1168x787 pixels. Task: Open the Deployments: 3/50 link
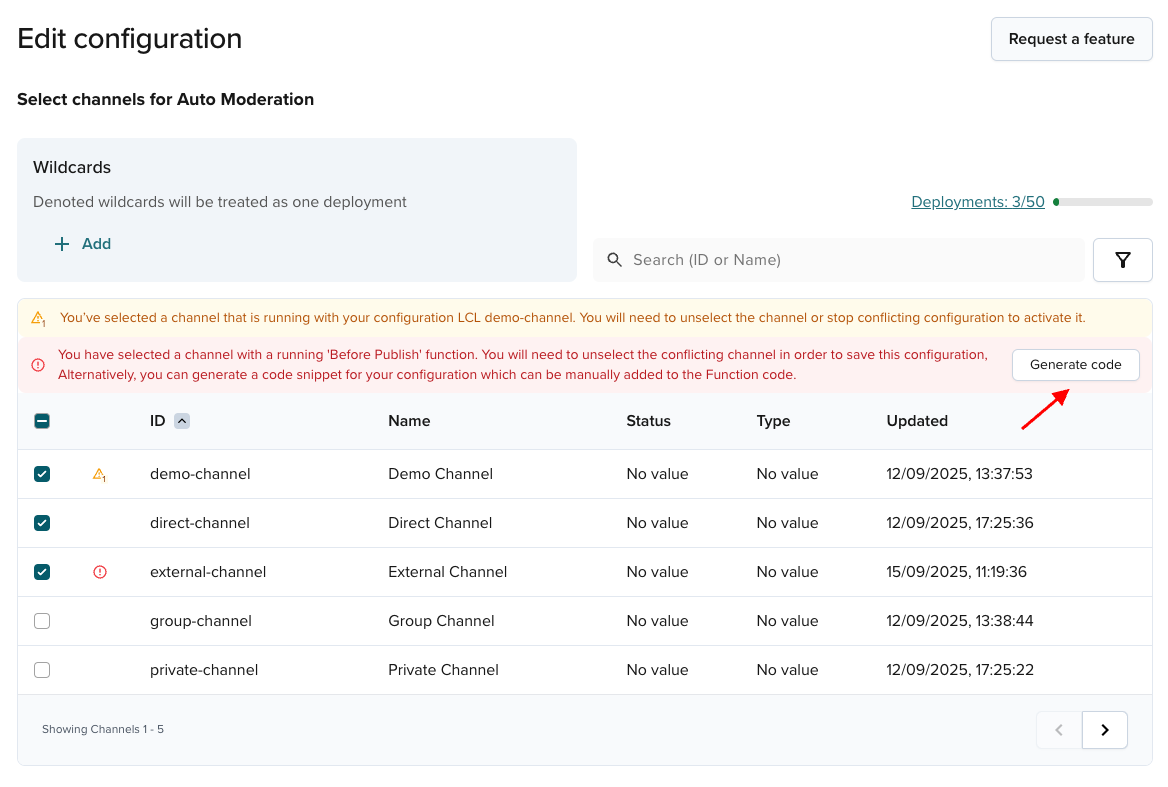tap(977, 202)
